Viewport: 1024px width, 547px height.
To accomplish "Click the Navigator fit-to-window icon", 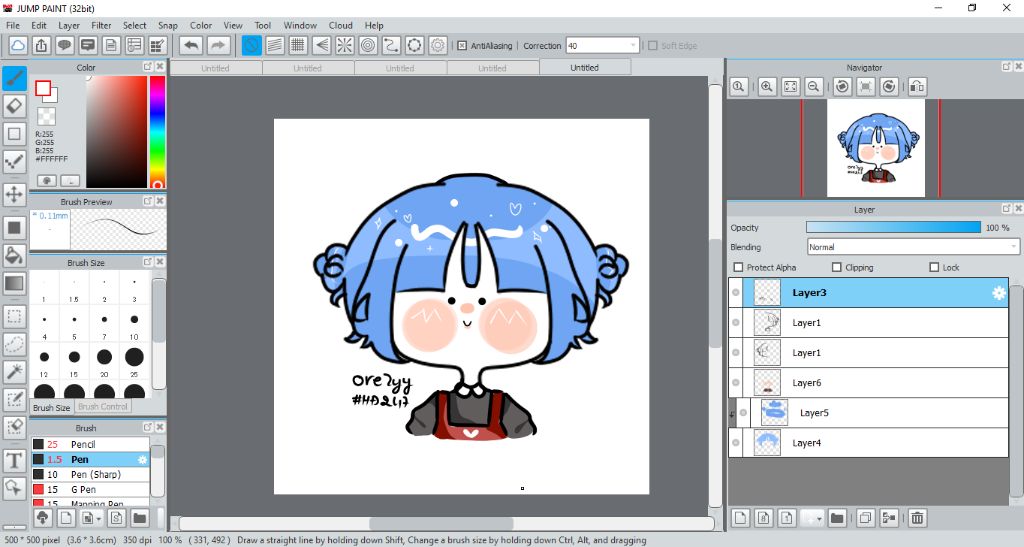I will [791, 87].
